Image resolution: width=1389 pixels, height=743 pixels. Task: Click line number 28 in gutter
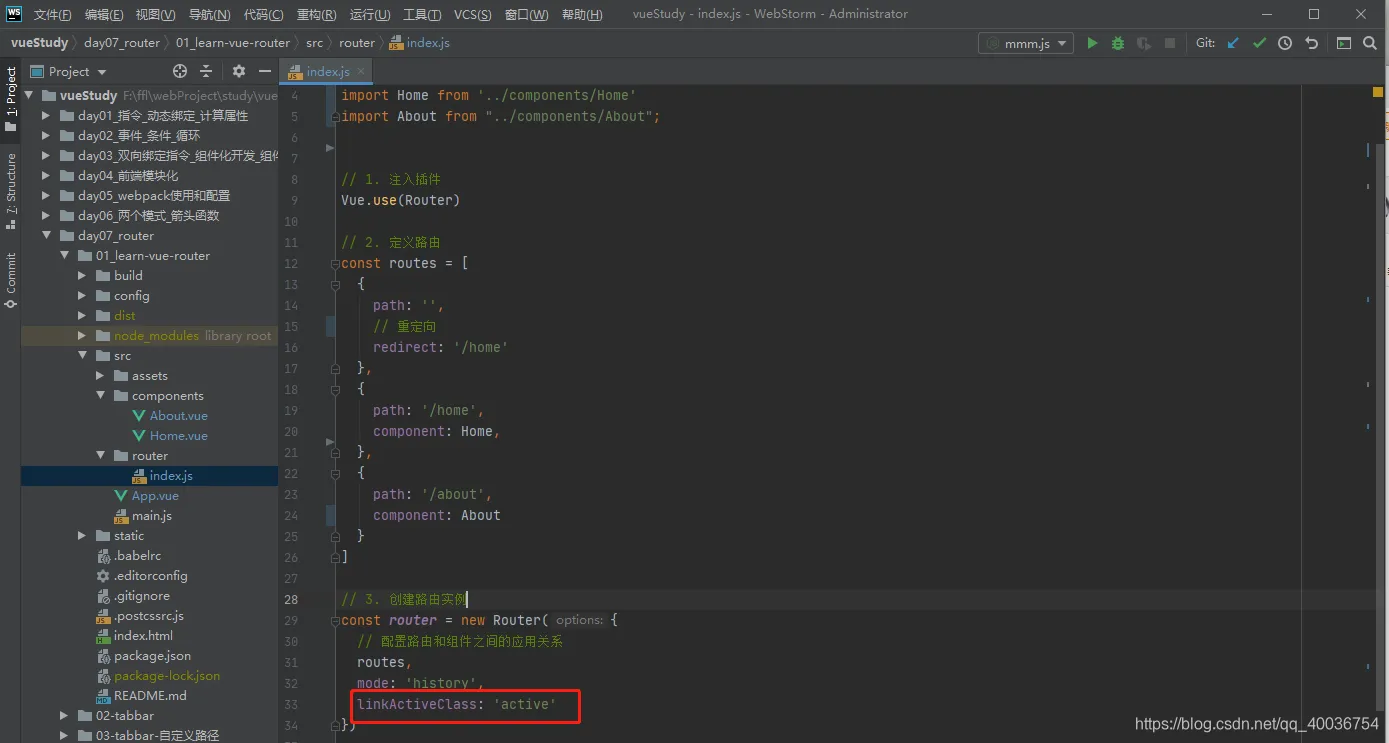(291, 600)
